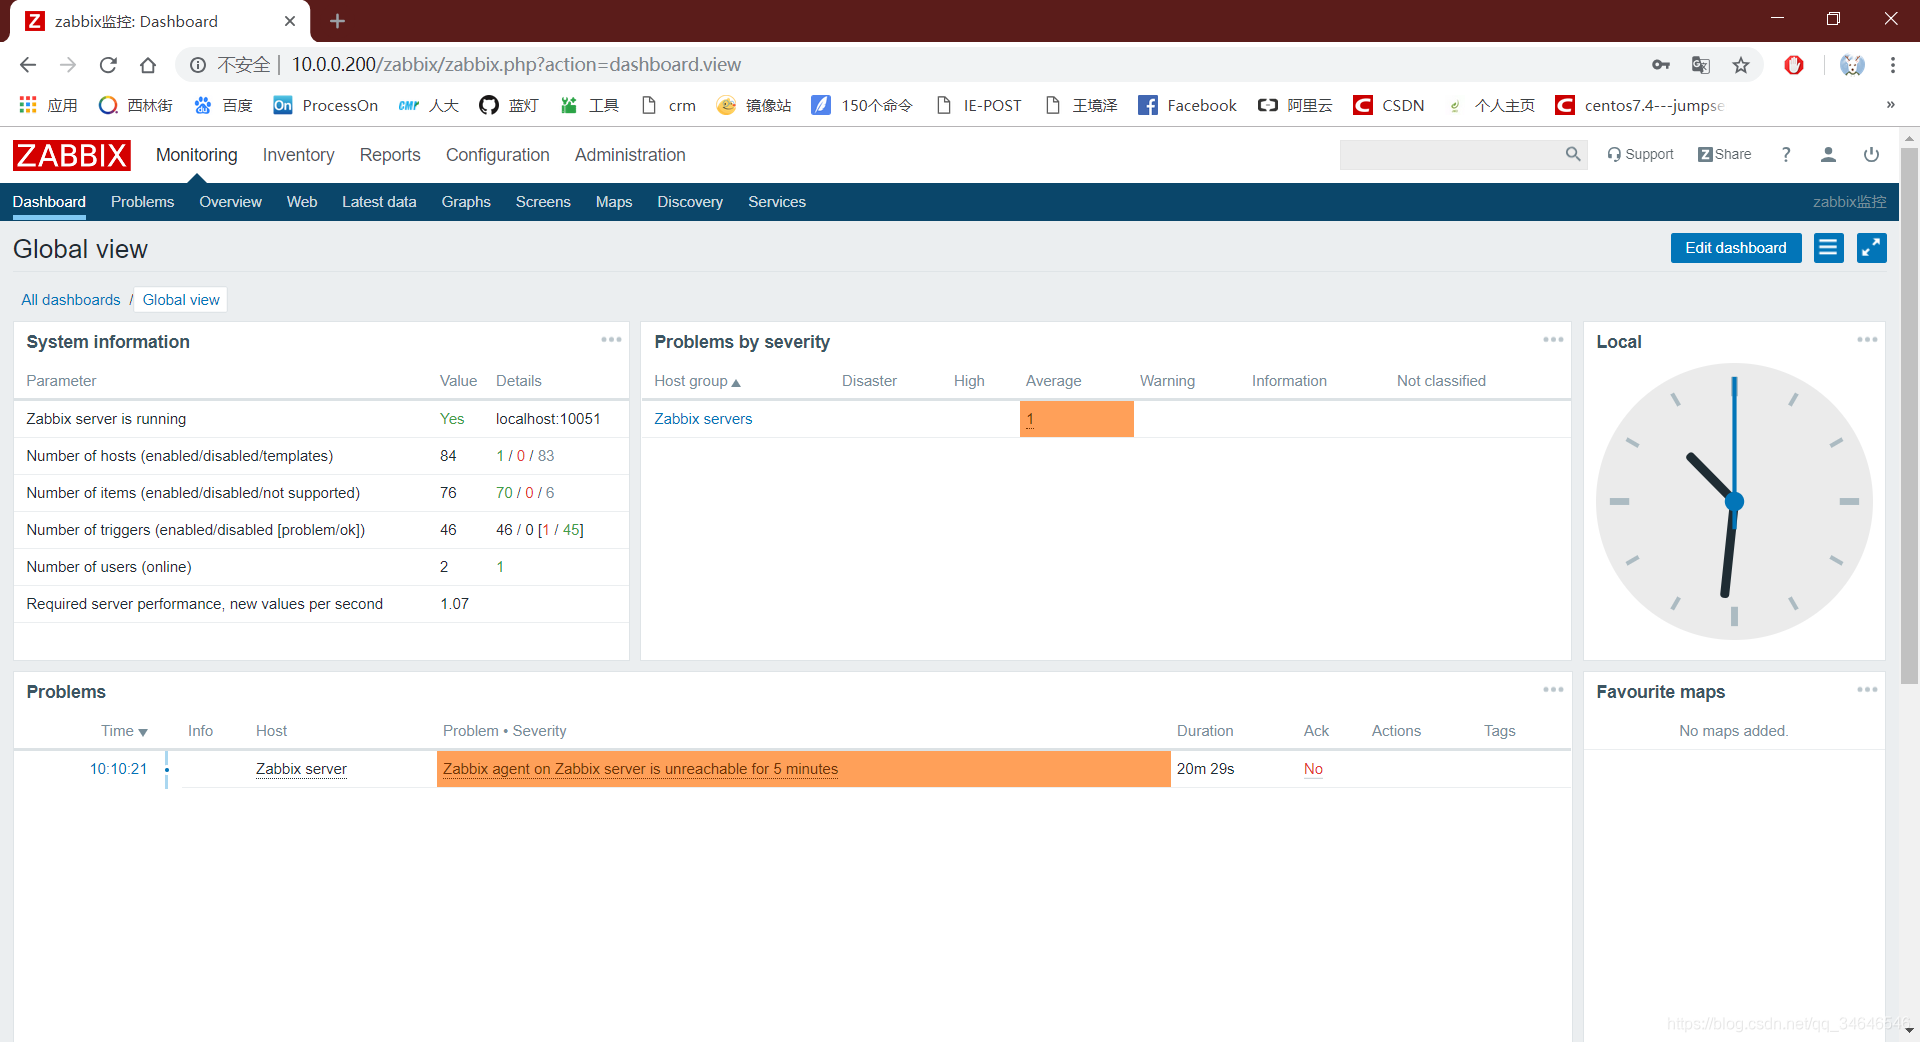1920x1042 pixels.
Task: Click the translate page icon
Action: pyautogui.click(x=1701, y=65)
